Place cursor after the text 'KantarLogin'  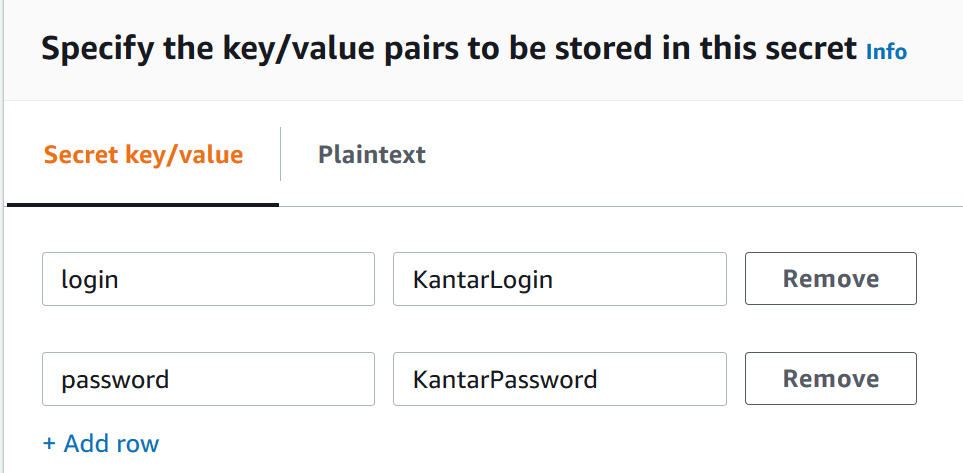click(x=556, y=279)
